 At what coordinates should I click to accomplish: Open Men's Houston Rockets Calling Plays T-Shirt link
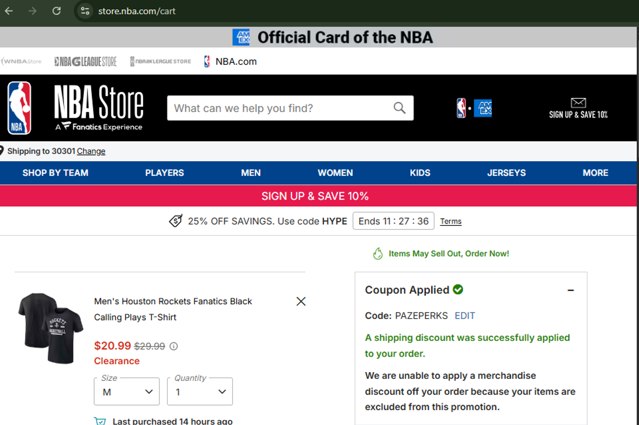[x=173, y=309]
